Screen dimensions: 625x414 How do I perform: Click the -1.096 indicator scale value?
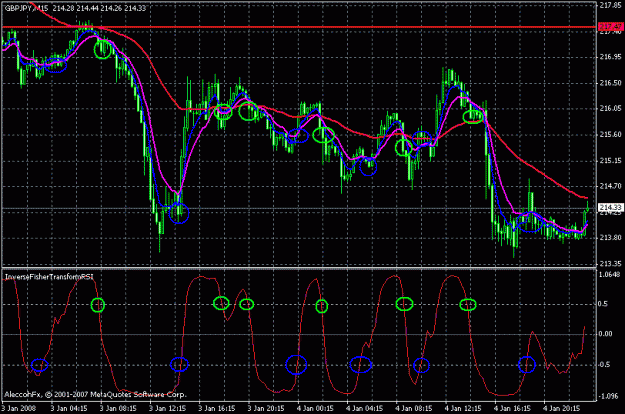click(x=609, y=396)
